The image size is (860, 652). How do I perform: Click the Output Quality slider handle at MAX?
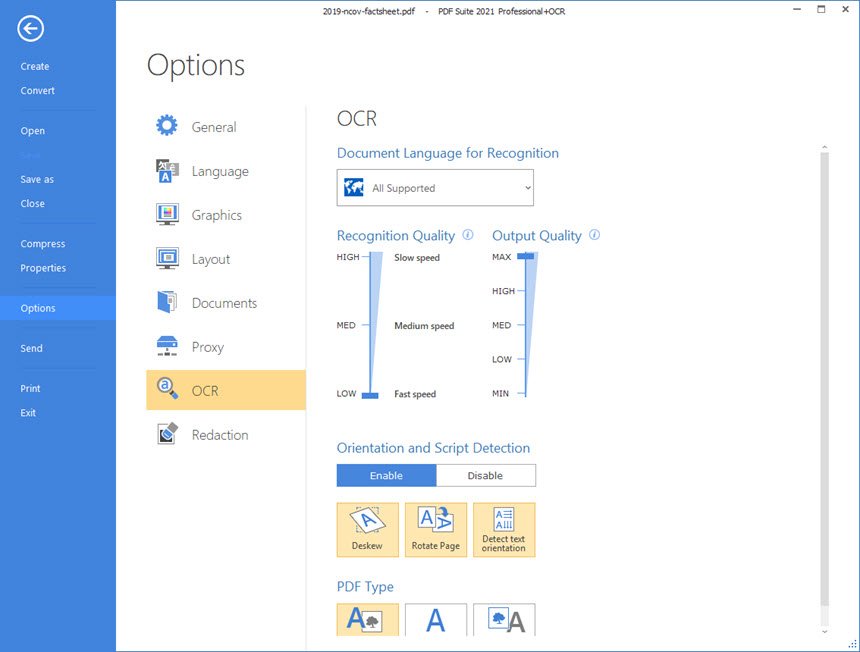[525, 256]
